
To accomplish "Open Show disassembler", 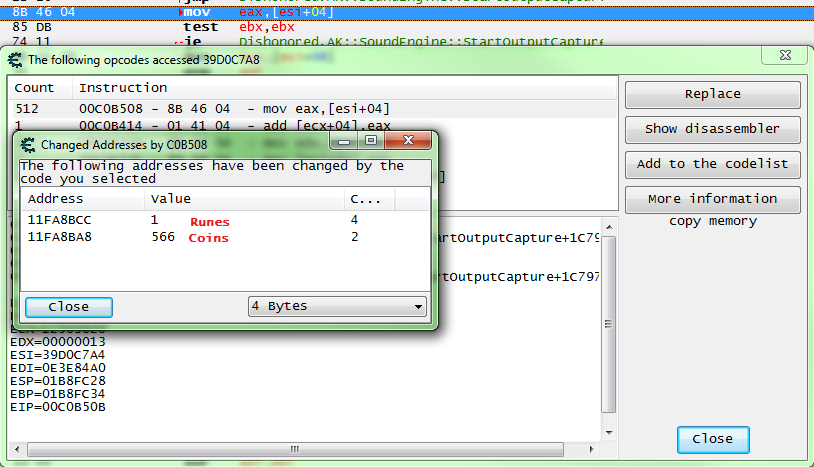I will pyautogui.click(x=713, y=129).
